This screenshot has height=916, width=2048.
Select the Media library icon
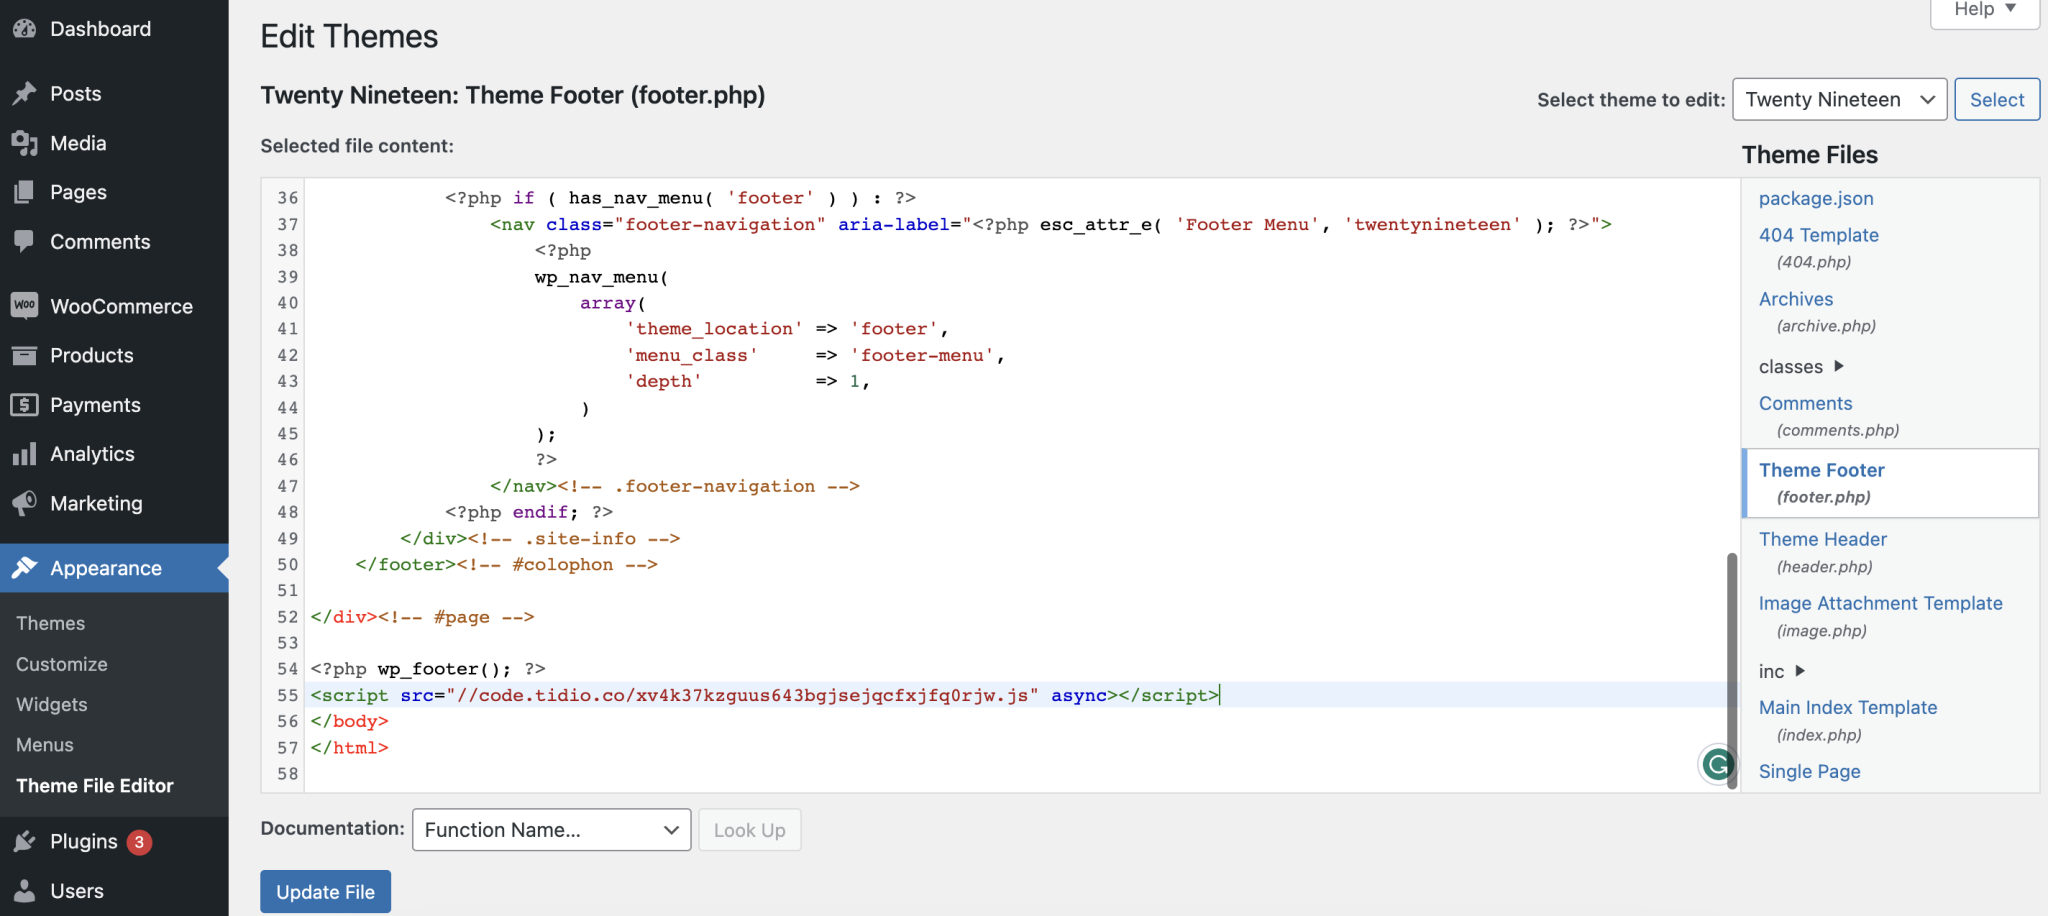(x=25, y=142)
